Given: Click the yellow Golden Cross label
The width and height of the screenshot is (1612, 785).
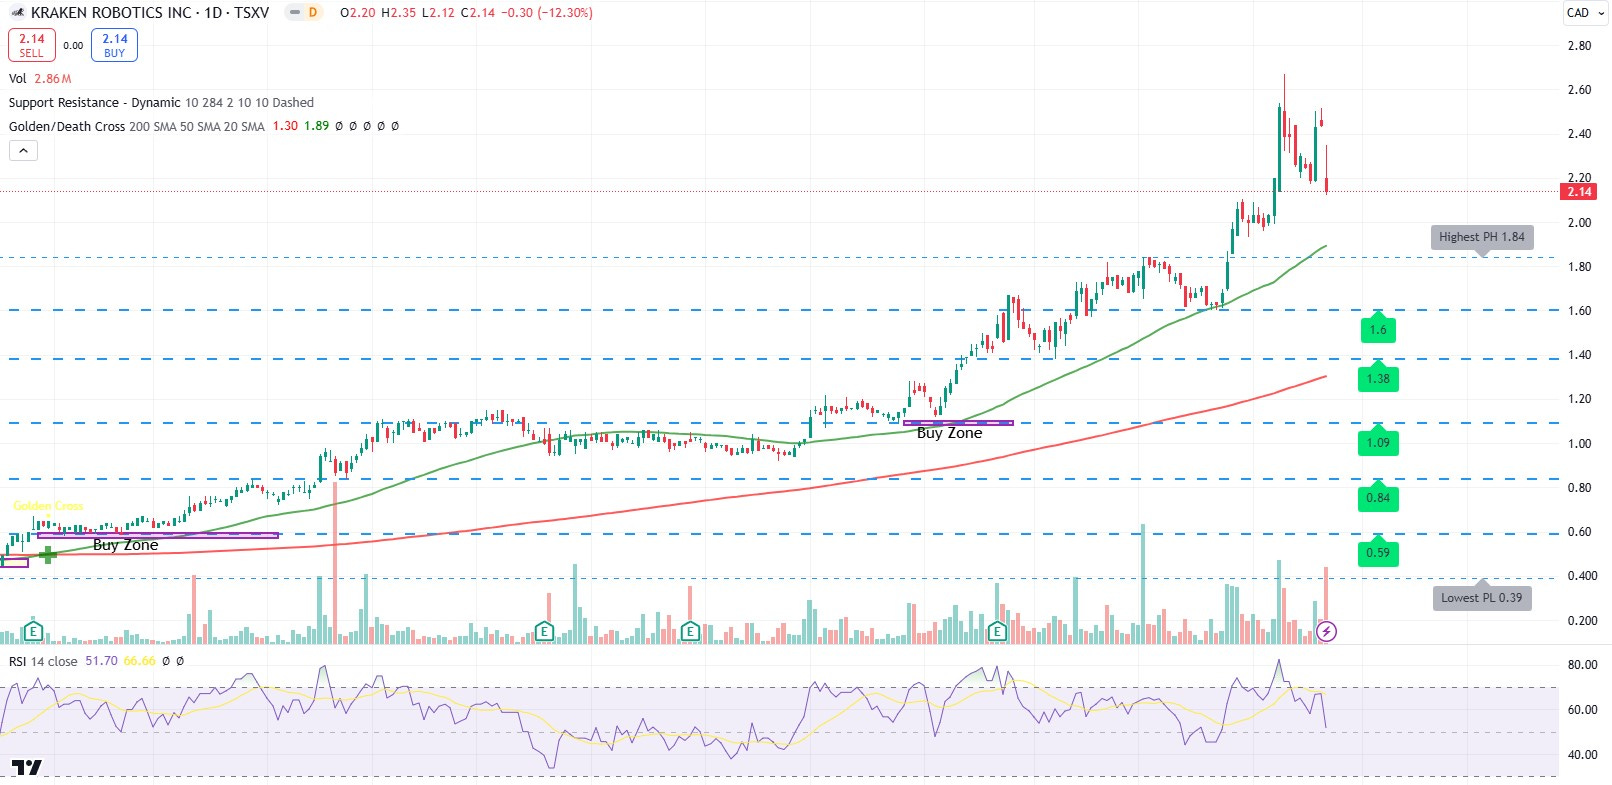Looking at the screenshot, I should pos(48,506).
